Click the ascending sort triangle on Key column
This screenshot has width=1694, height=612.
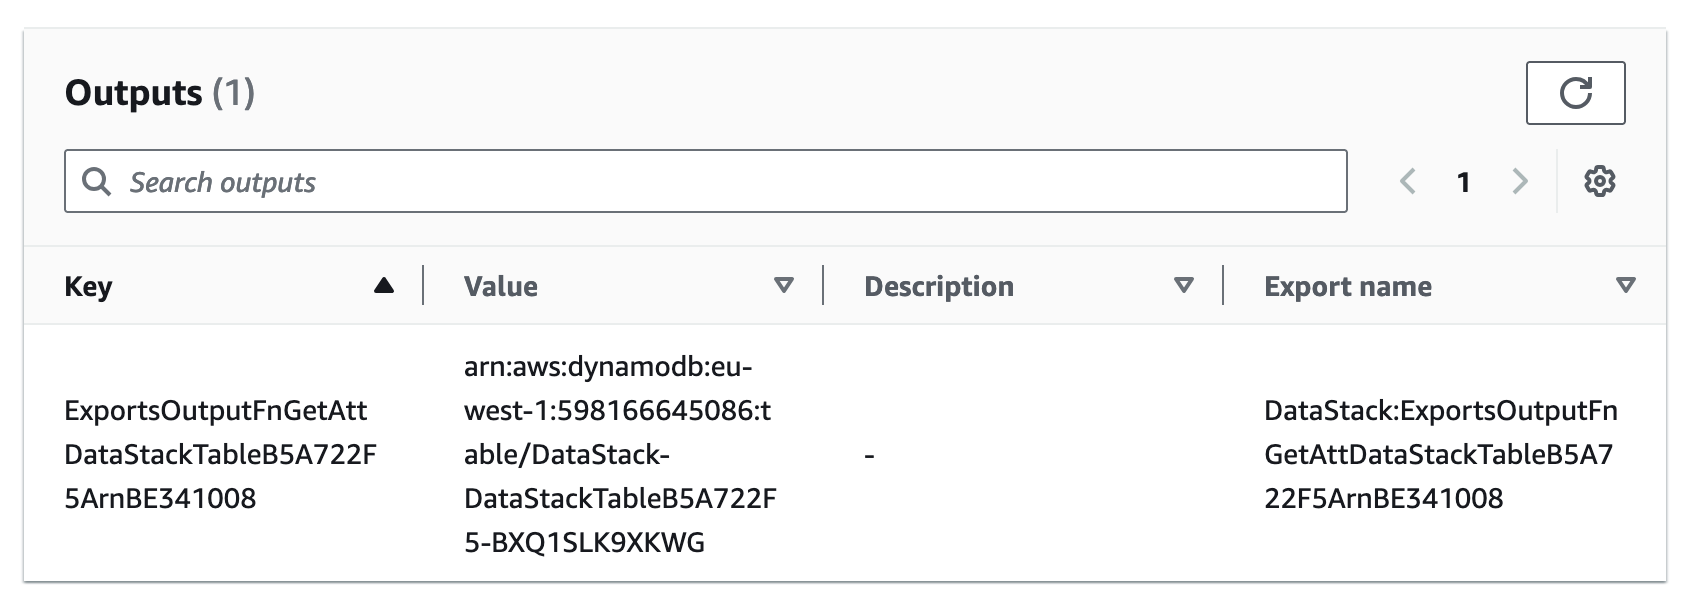[x=383, y=285]
